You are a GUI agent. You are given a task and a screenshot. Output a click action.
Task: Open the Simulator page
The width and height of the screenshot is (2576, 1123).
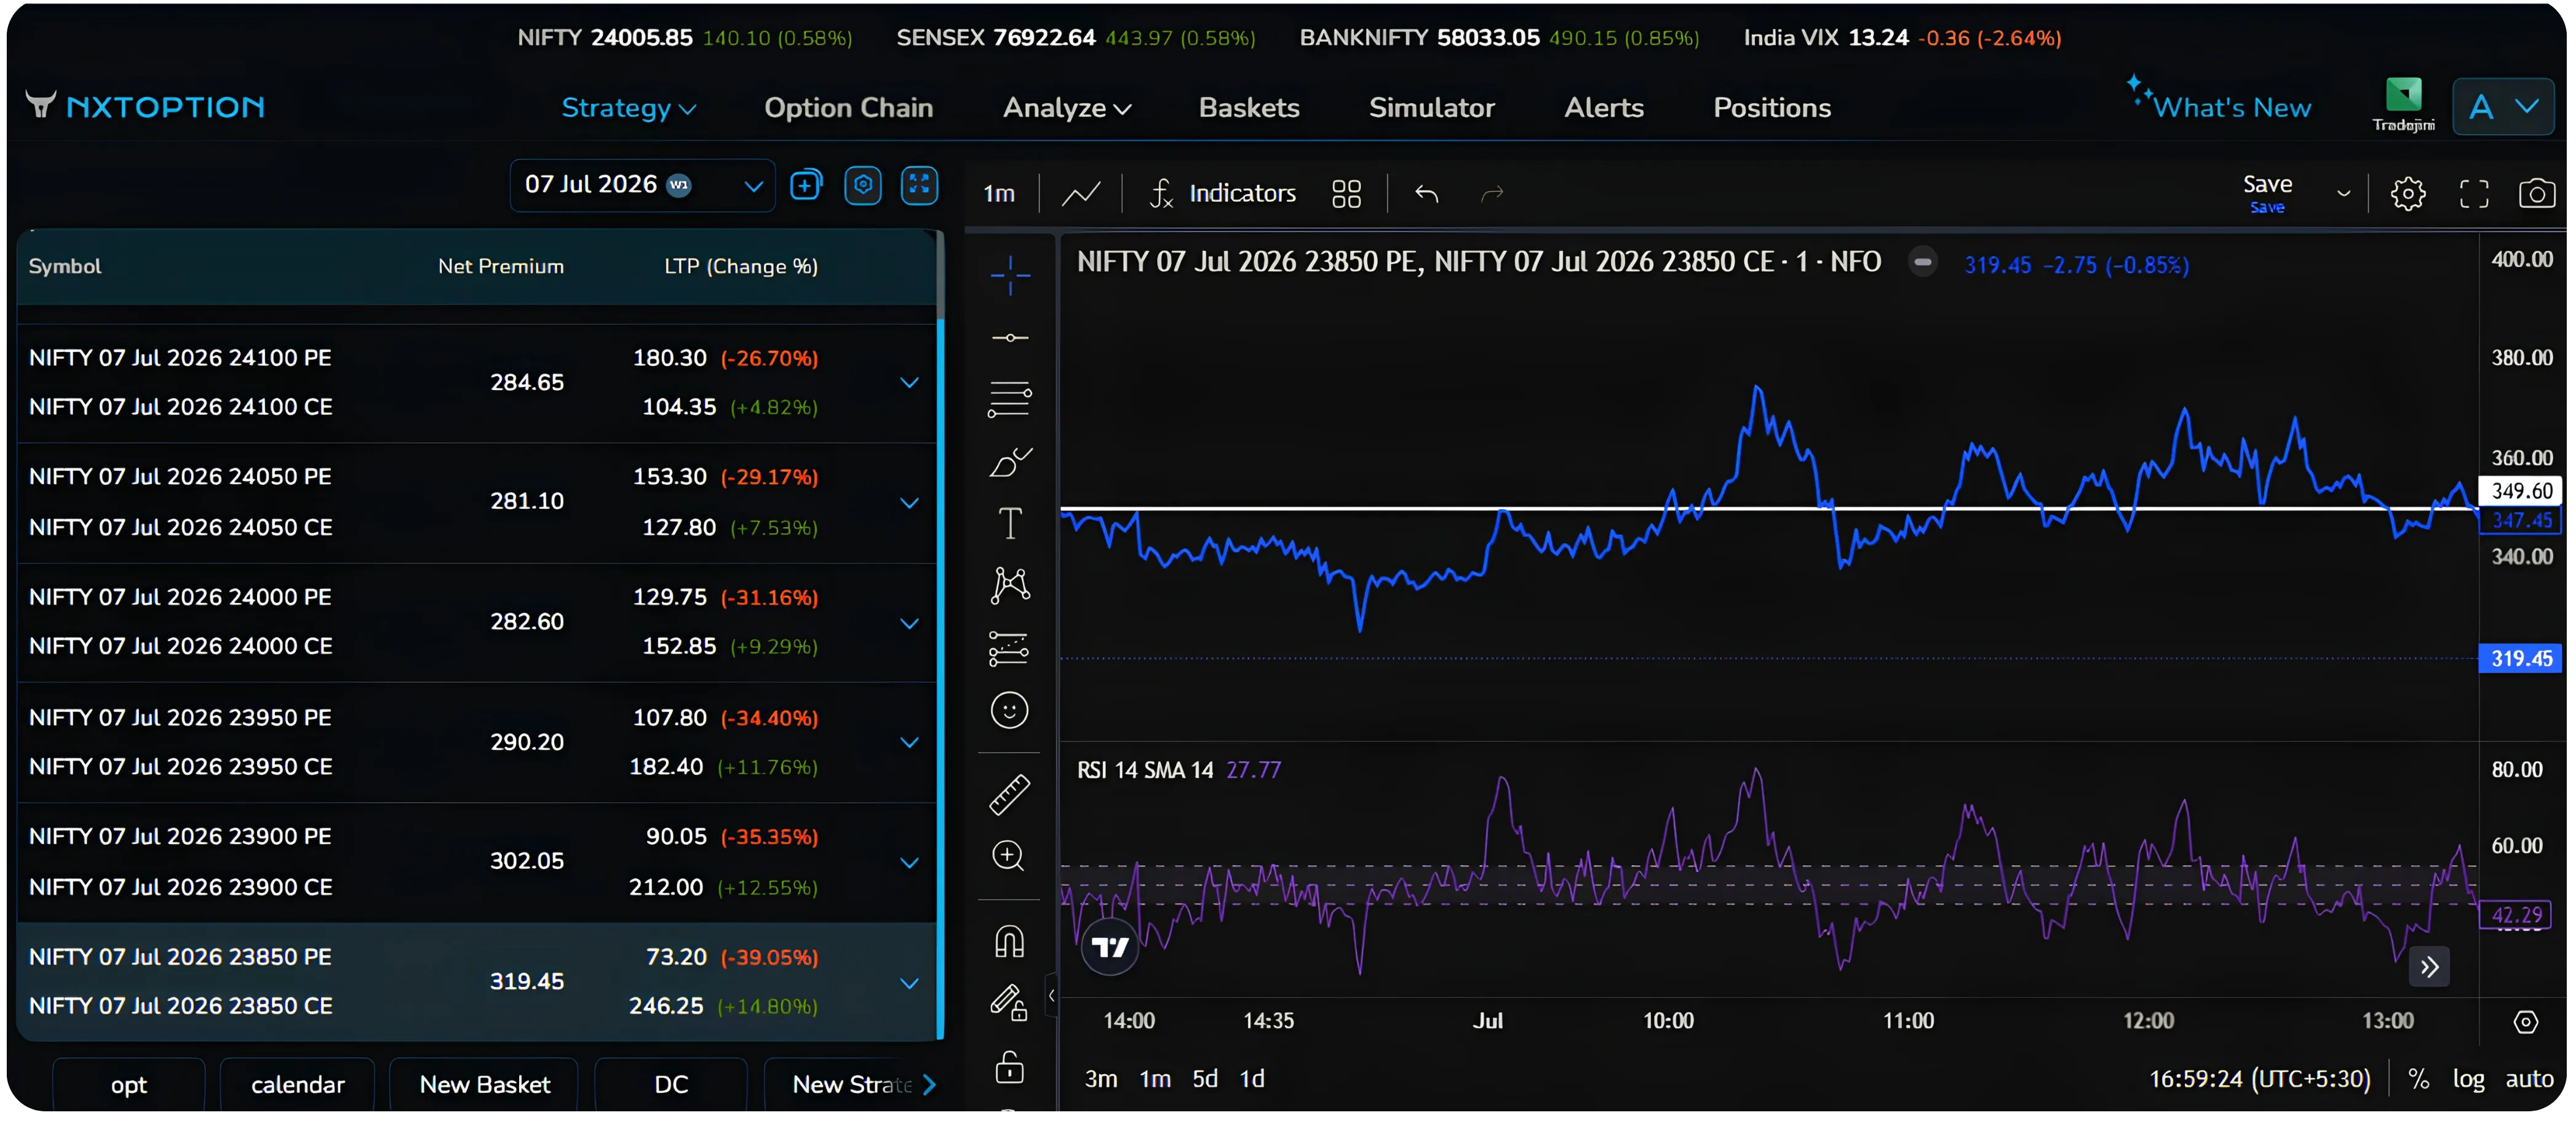pyautogui.click(x=1432, y=107)
